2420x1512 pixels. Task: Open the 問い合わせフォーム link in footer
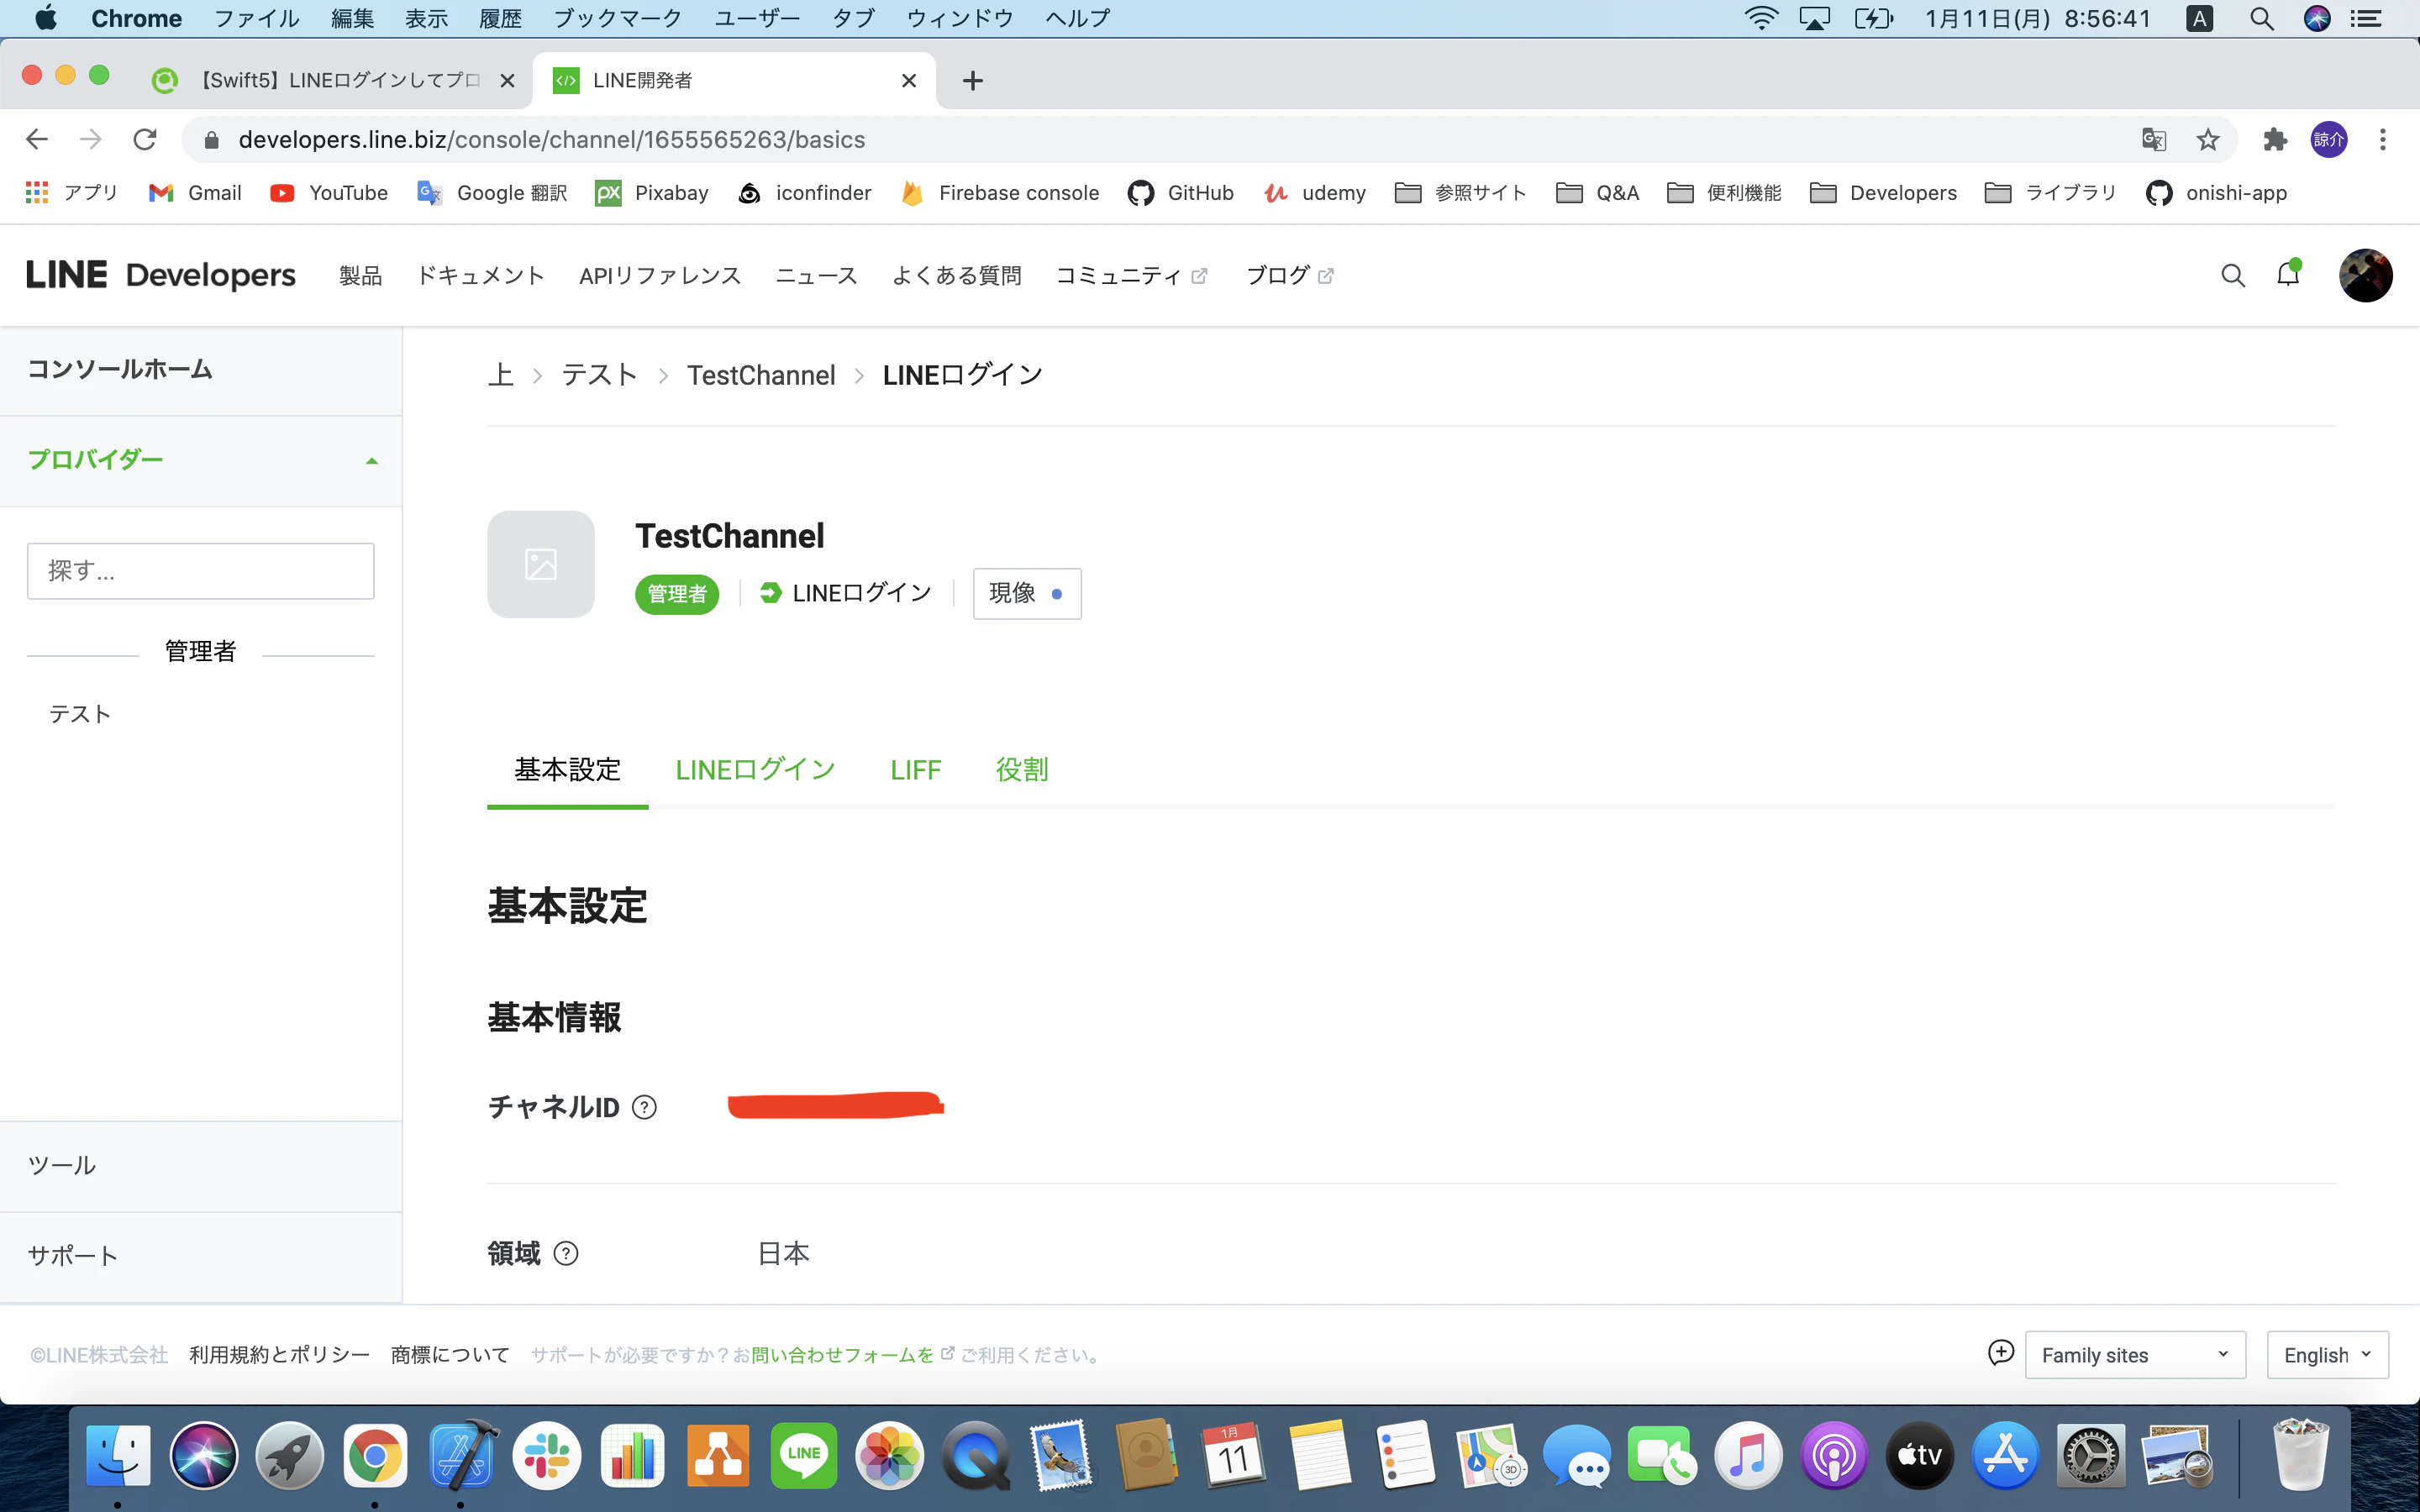click(842, 1355)
